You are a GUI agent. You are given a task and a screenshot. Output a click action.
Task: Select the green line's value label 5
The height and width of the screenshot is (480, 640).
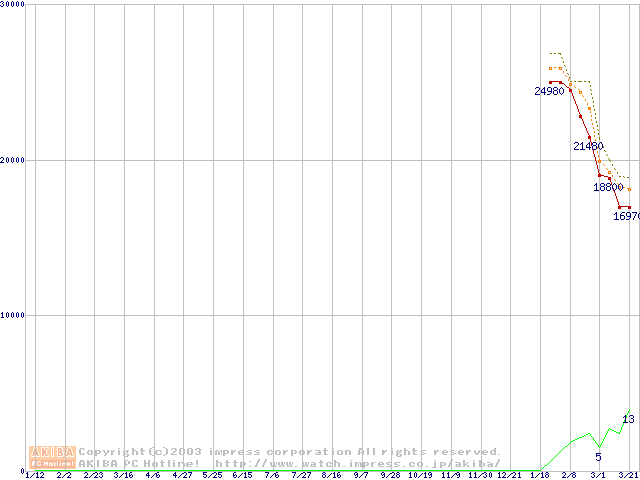[599, 457]
